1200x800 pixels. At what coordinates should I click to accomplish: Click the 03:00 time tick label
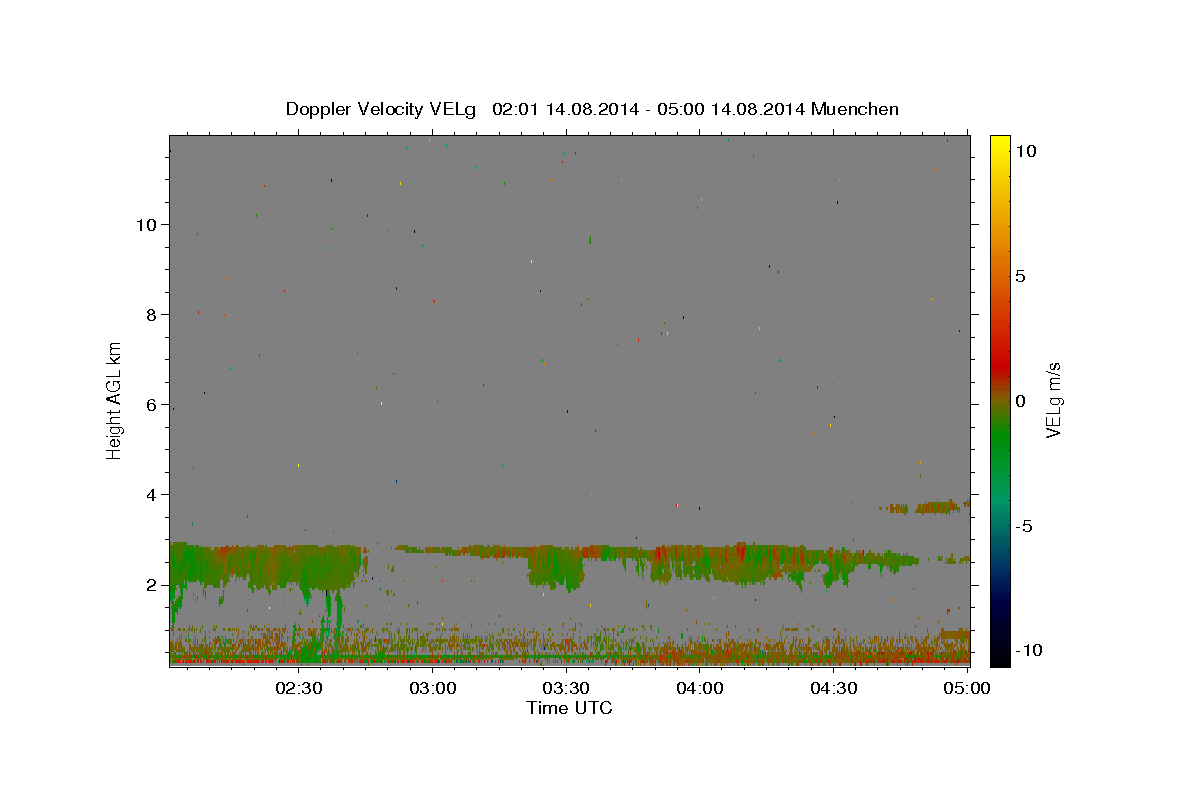tap(434, 688)
